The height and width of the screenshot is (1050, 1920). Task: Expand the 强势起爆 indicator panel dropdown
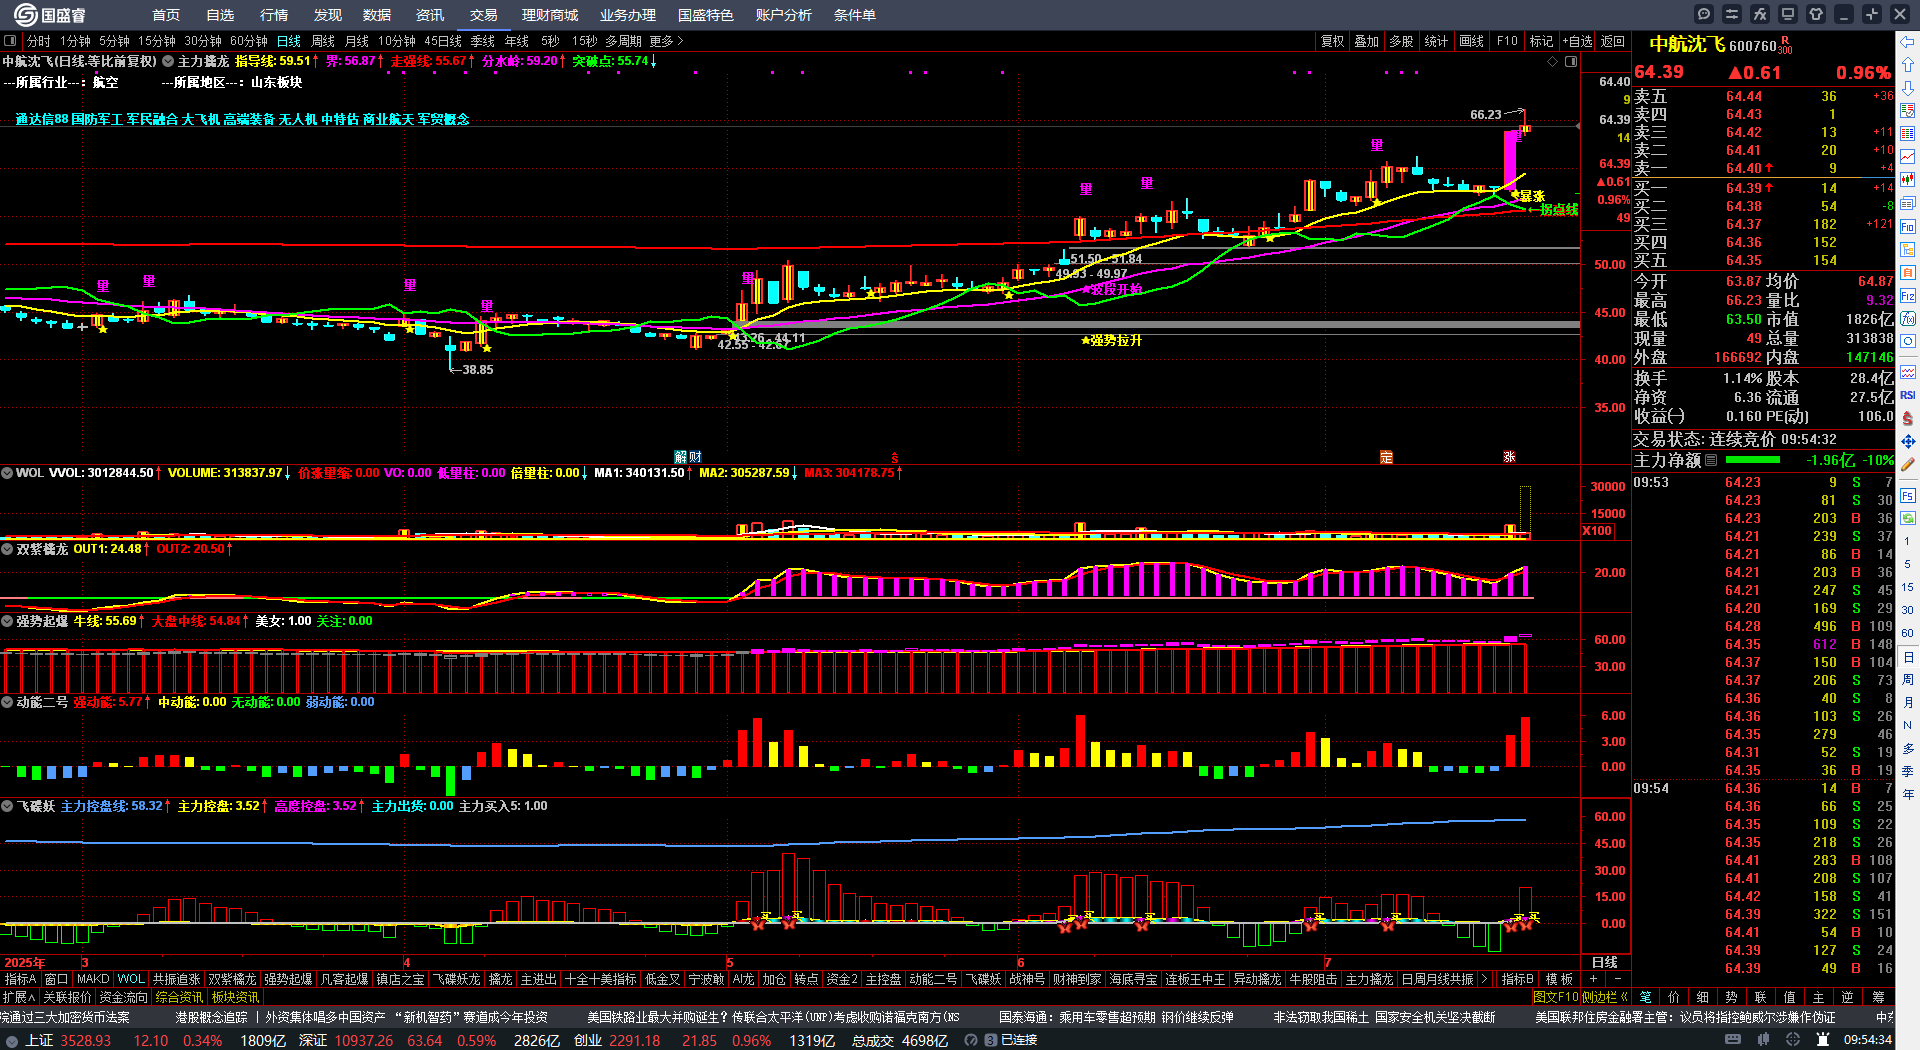[x=7, y=621]
